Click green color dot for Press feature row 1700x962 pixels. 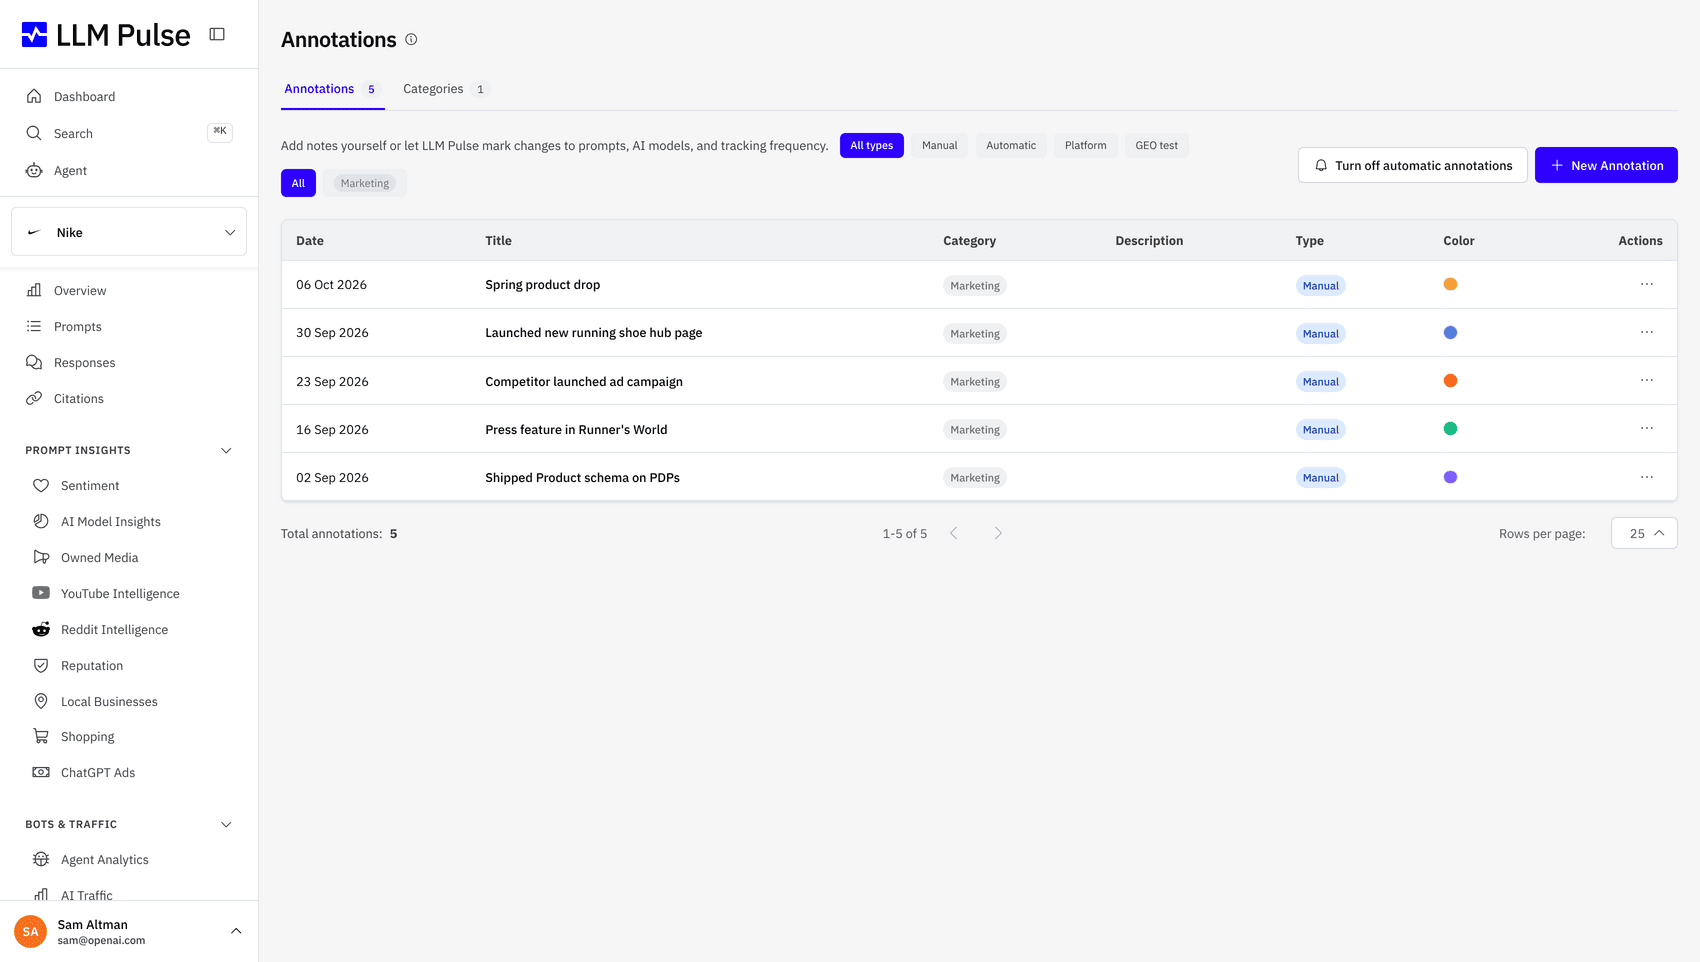[x=1450, y=429]
